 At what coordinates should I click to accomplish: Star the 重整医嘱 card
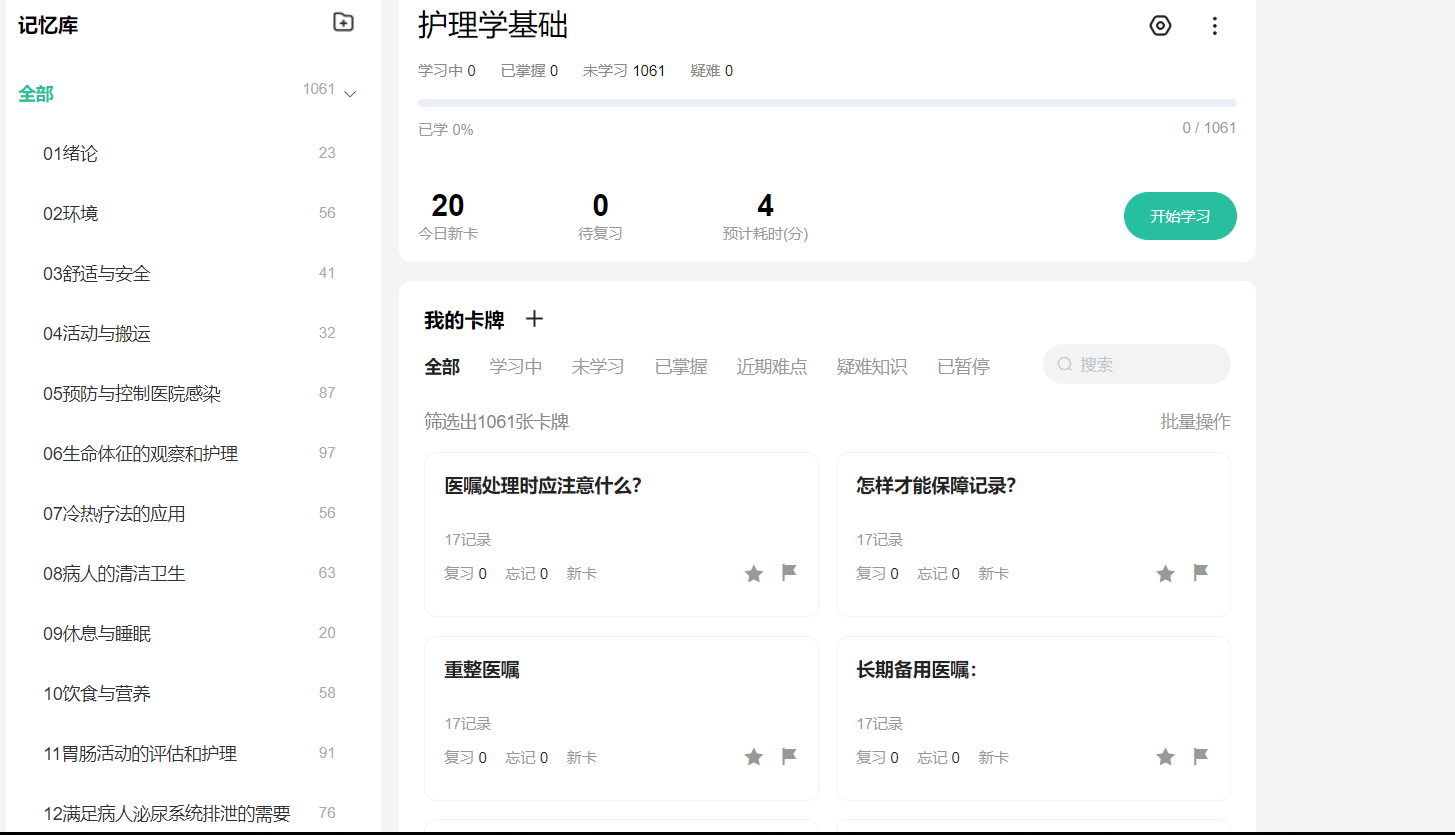754,757
